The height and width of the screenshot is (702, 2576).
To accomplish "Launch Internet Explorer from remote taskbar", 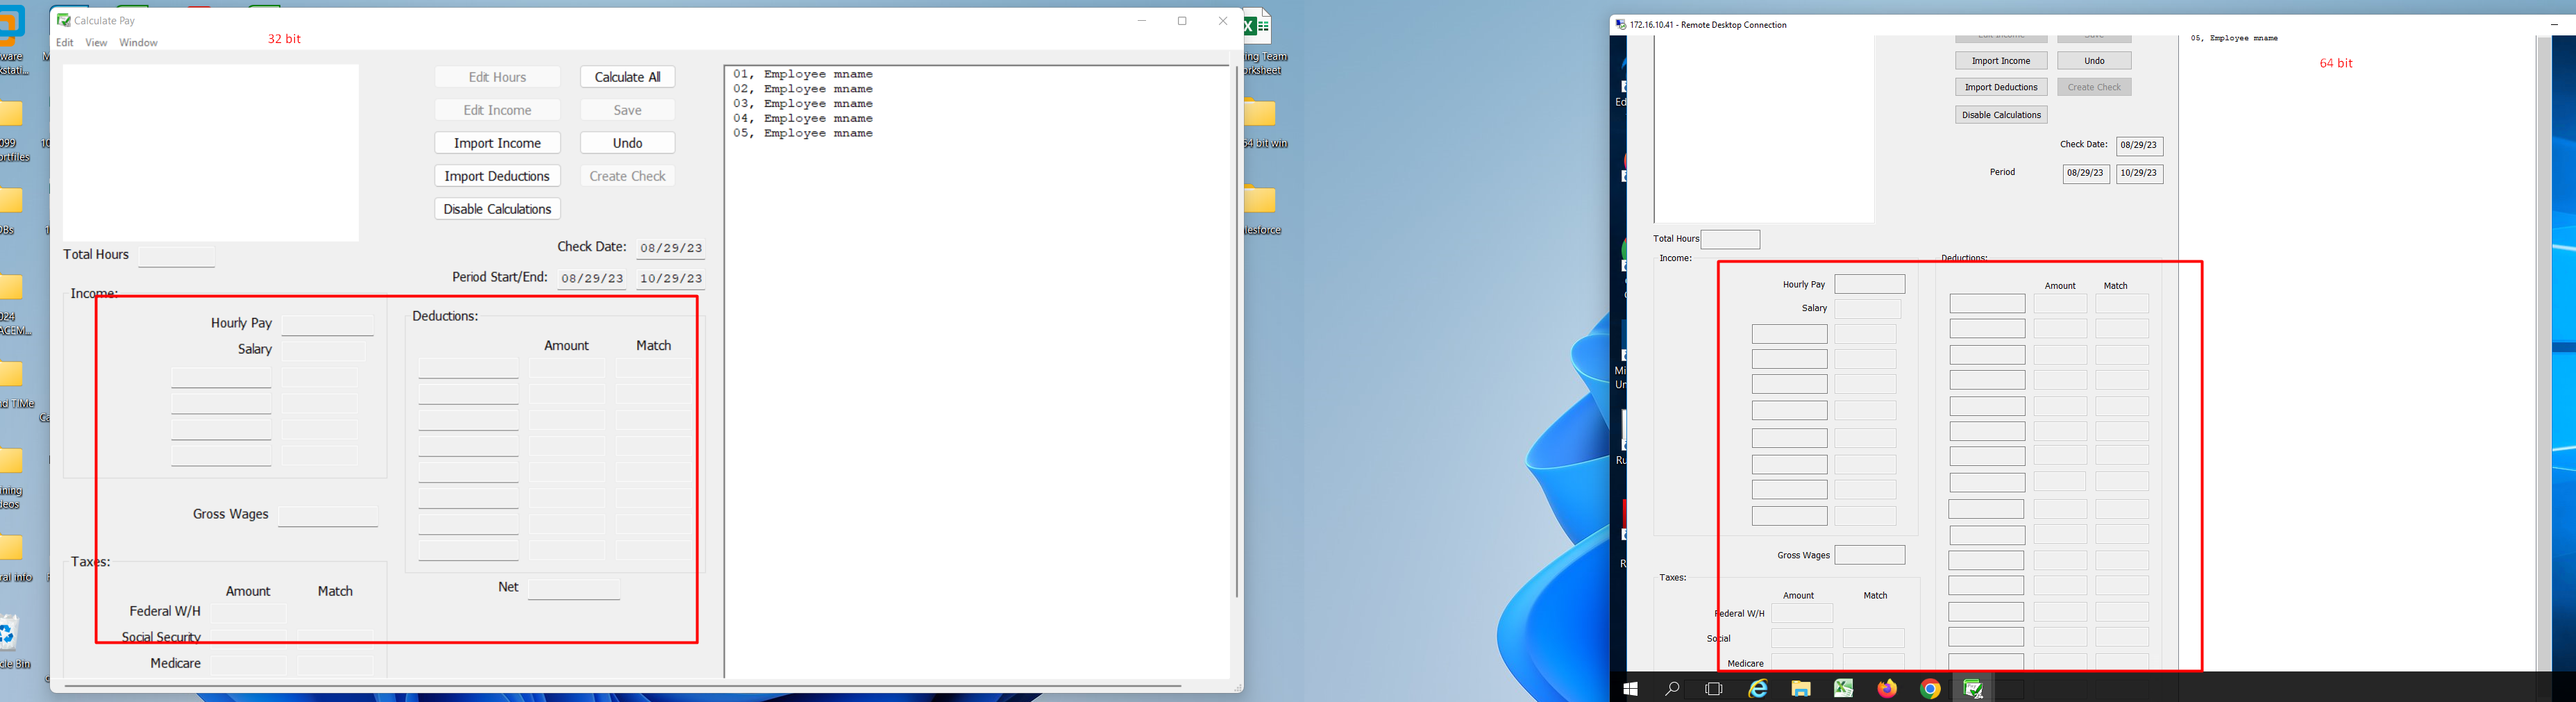I will click(1757, 689).
